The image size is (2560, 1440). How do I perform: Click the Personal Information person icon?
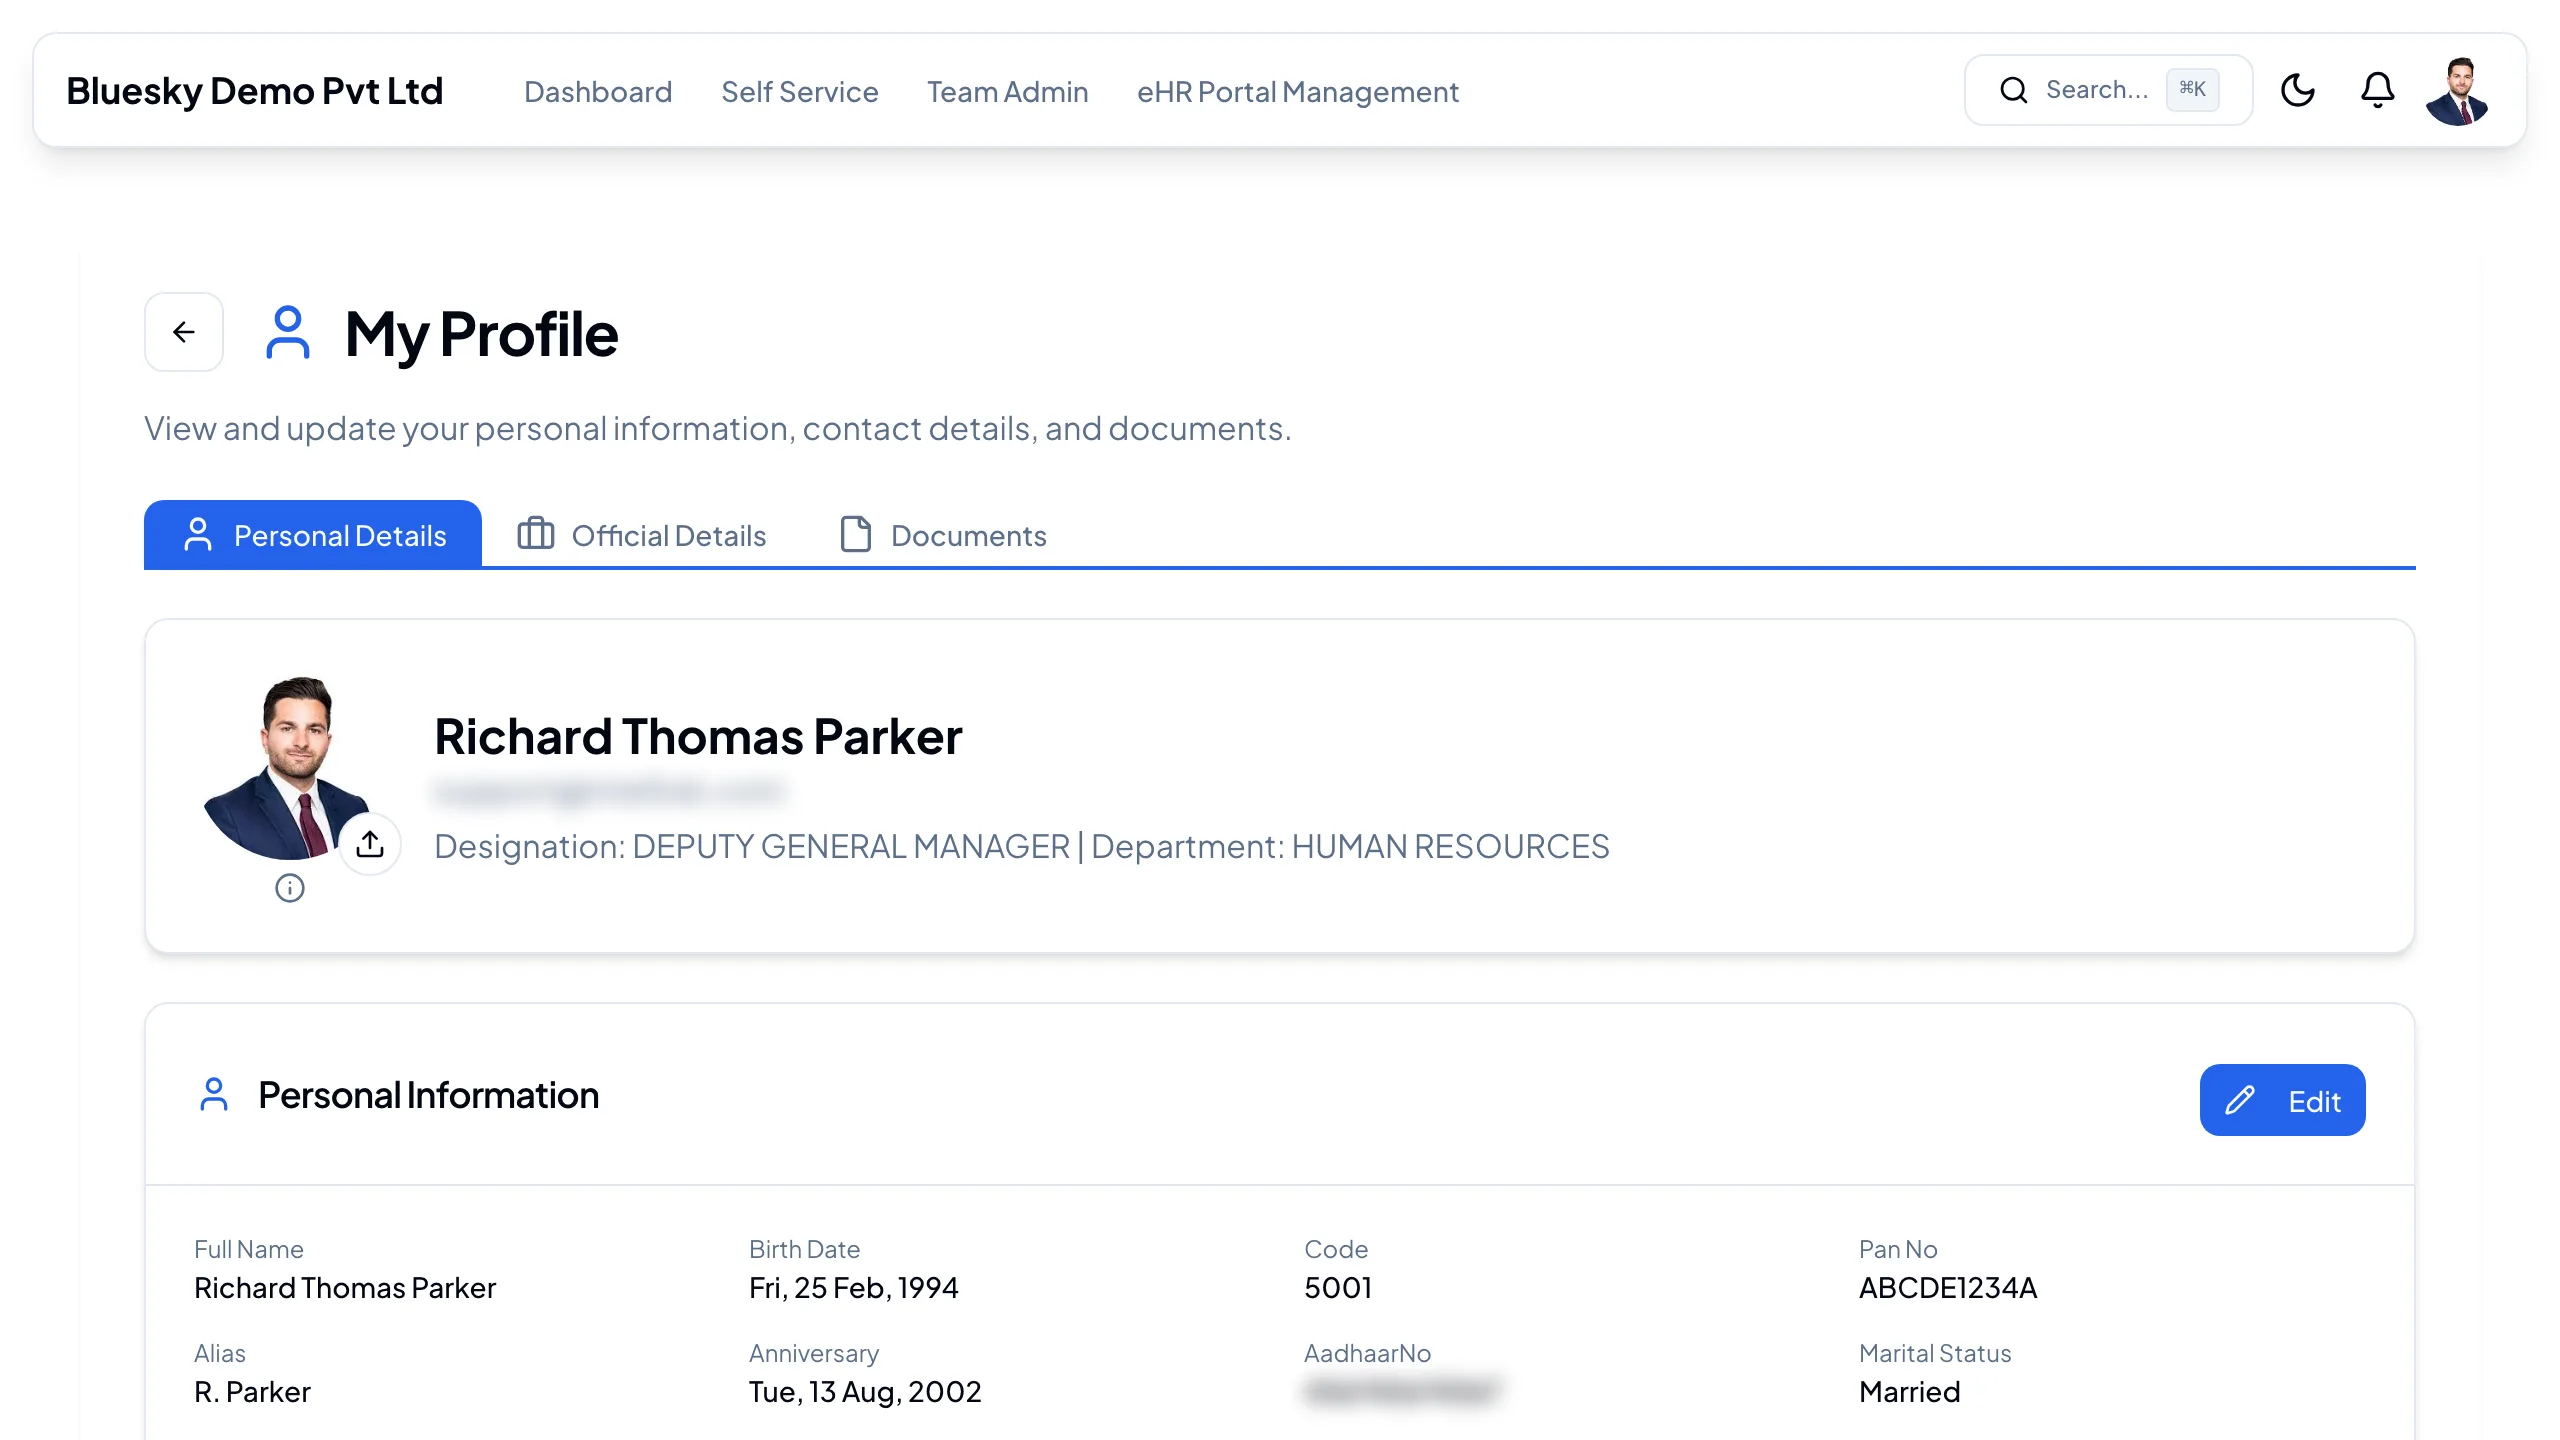(214, 1094)
